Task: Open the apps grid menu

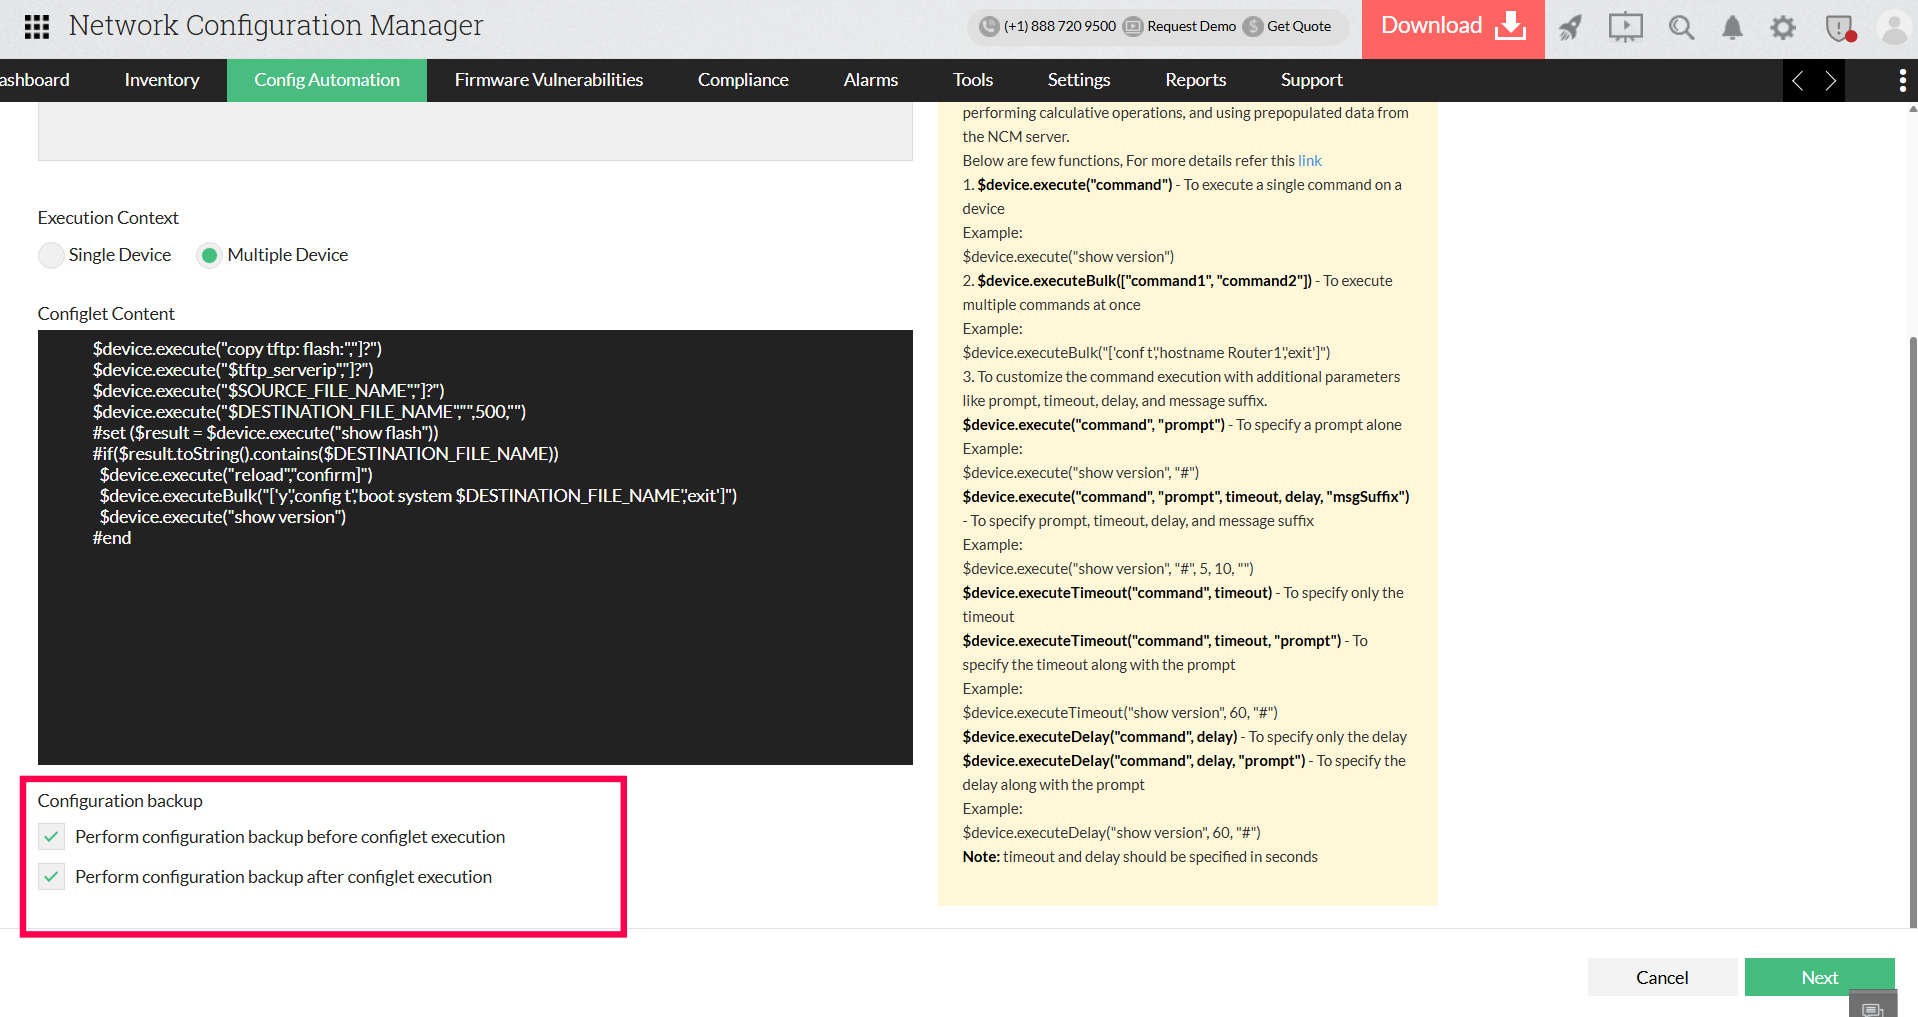Action: tap(37, 26)
